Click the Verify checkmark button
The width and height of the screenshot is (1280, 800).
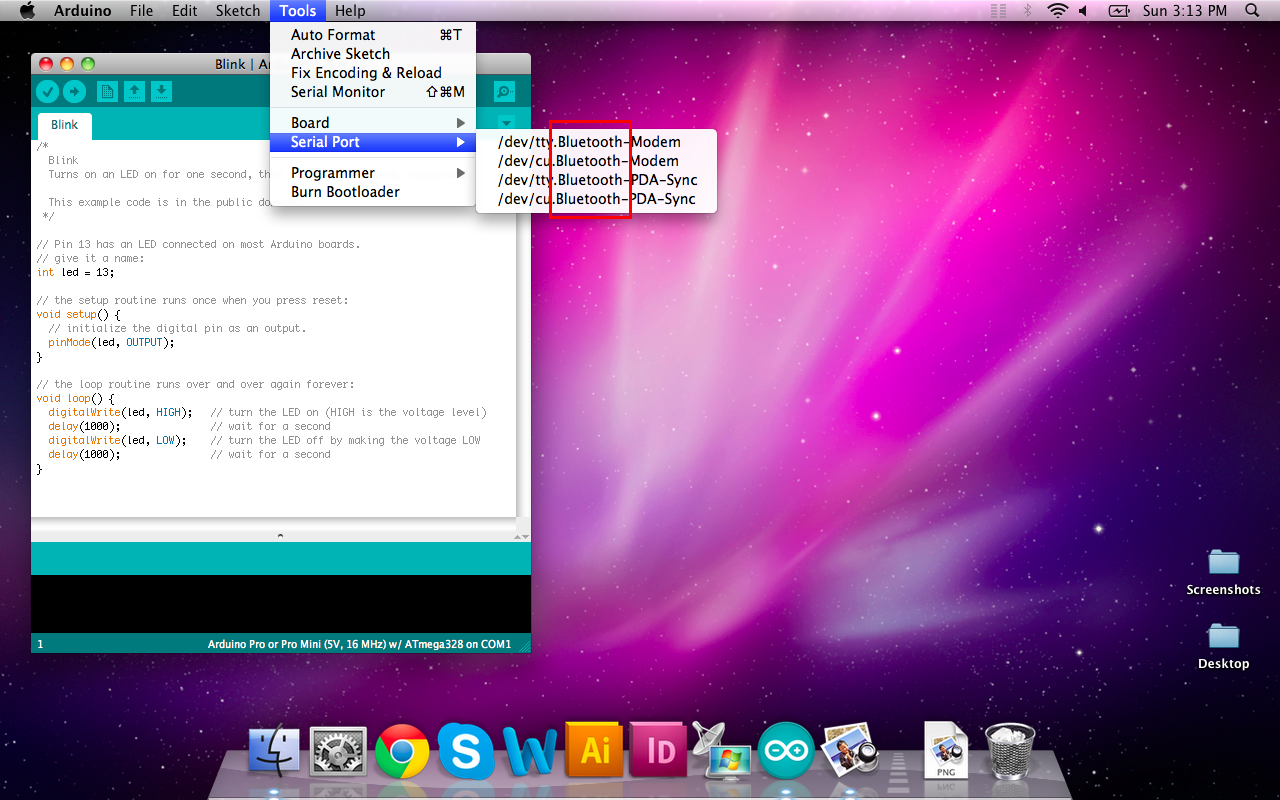(47, 92)
